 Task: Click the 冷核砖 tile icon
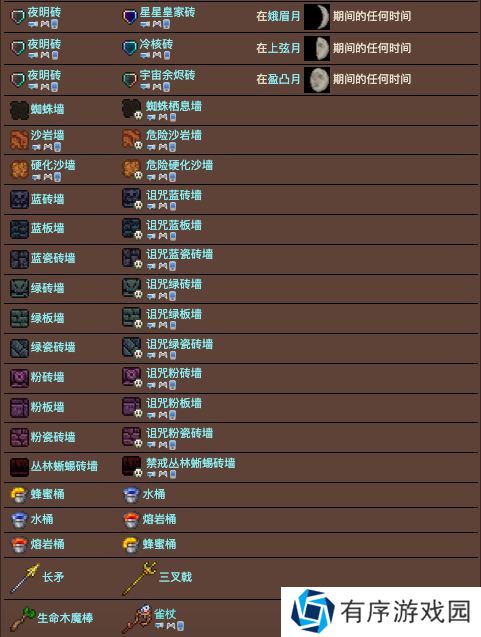130,48
